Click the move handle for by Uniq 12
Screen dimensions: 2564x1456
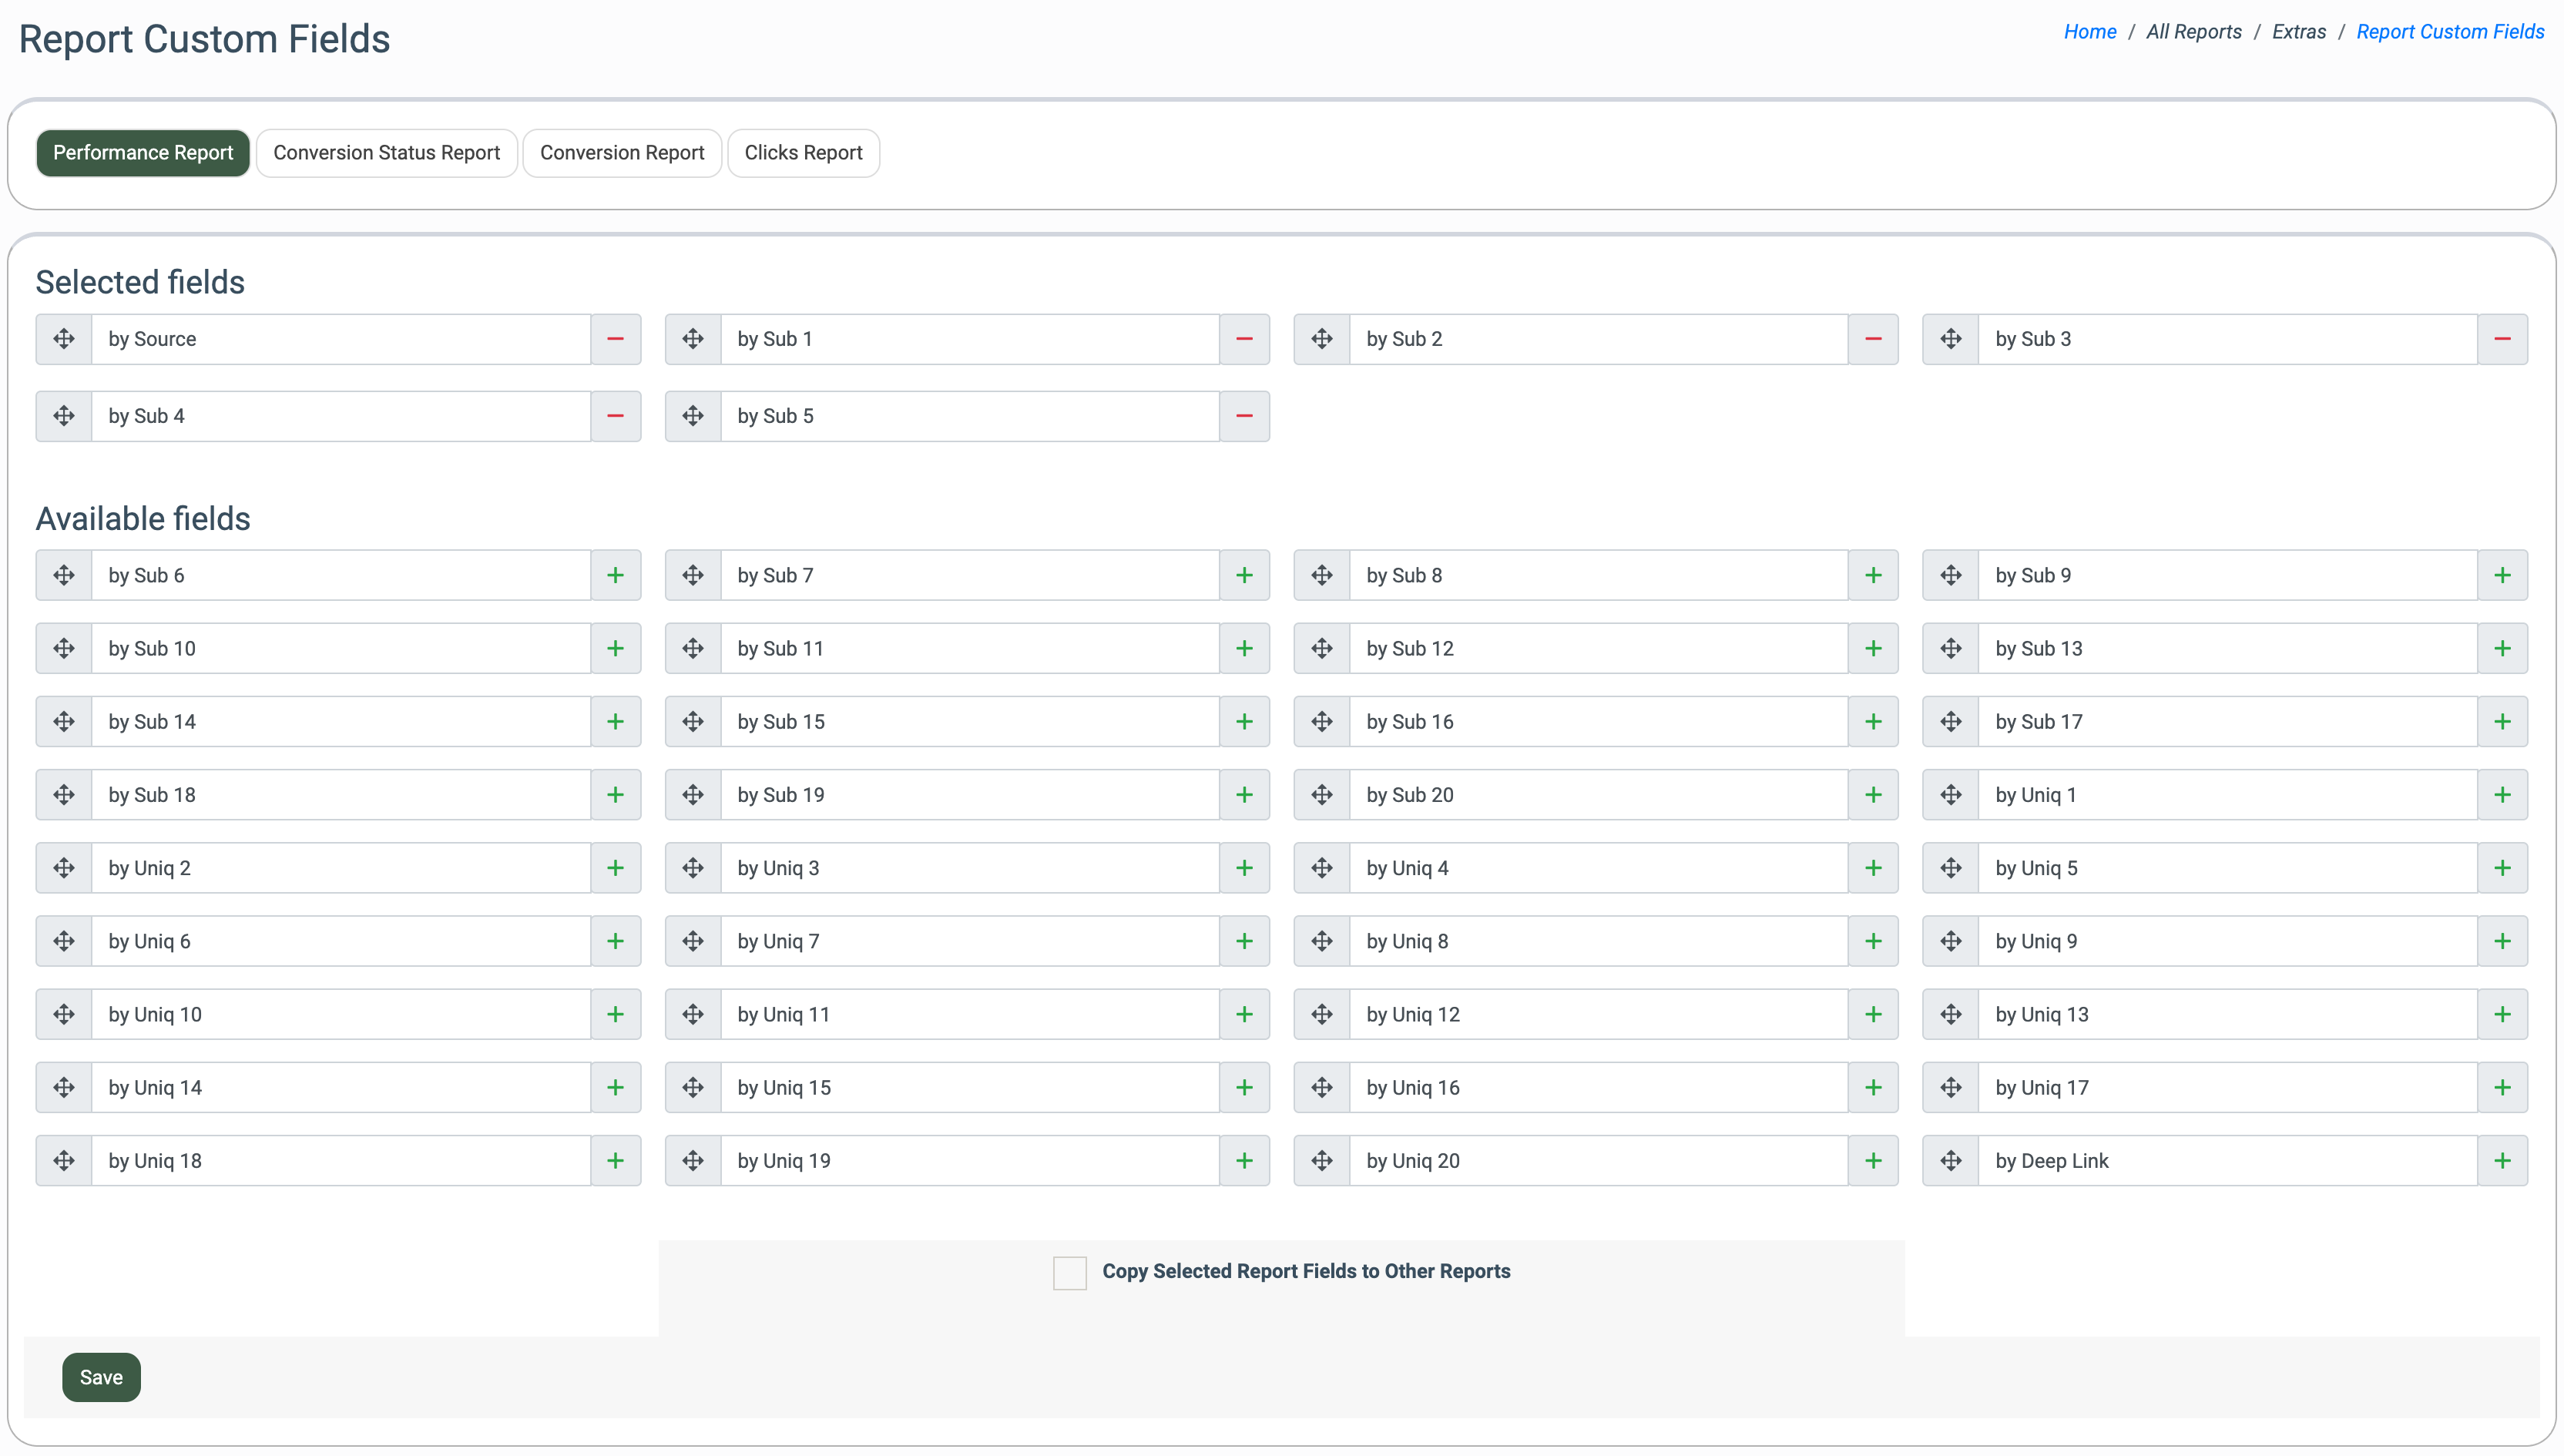coord(1322,1014)
